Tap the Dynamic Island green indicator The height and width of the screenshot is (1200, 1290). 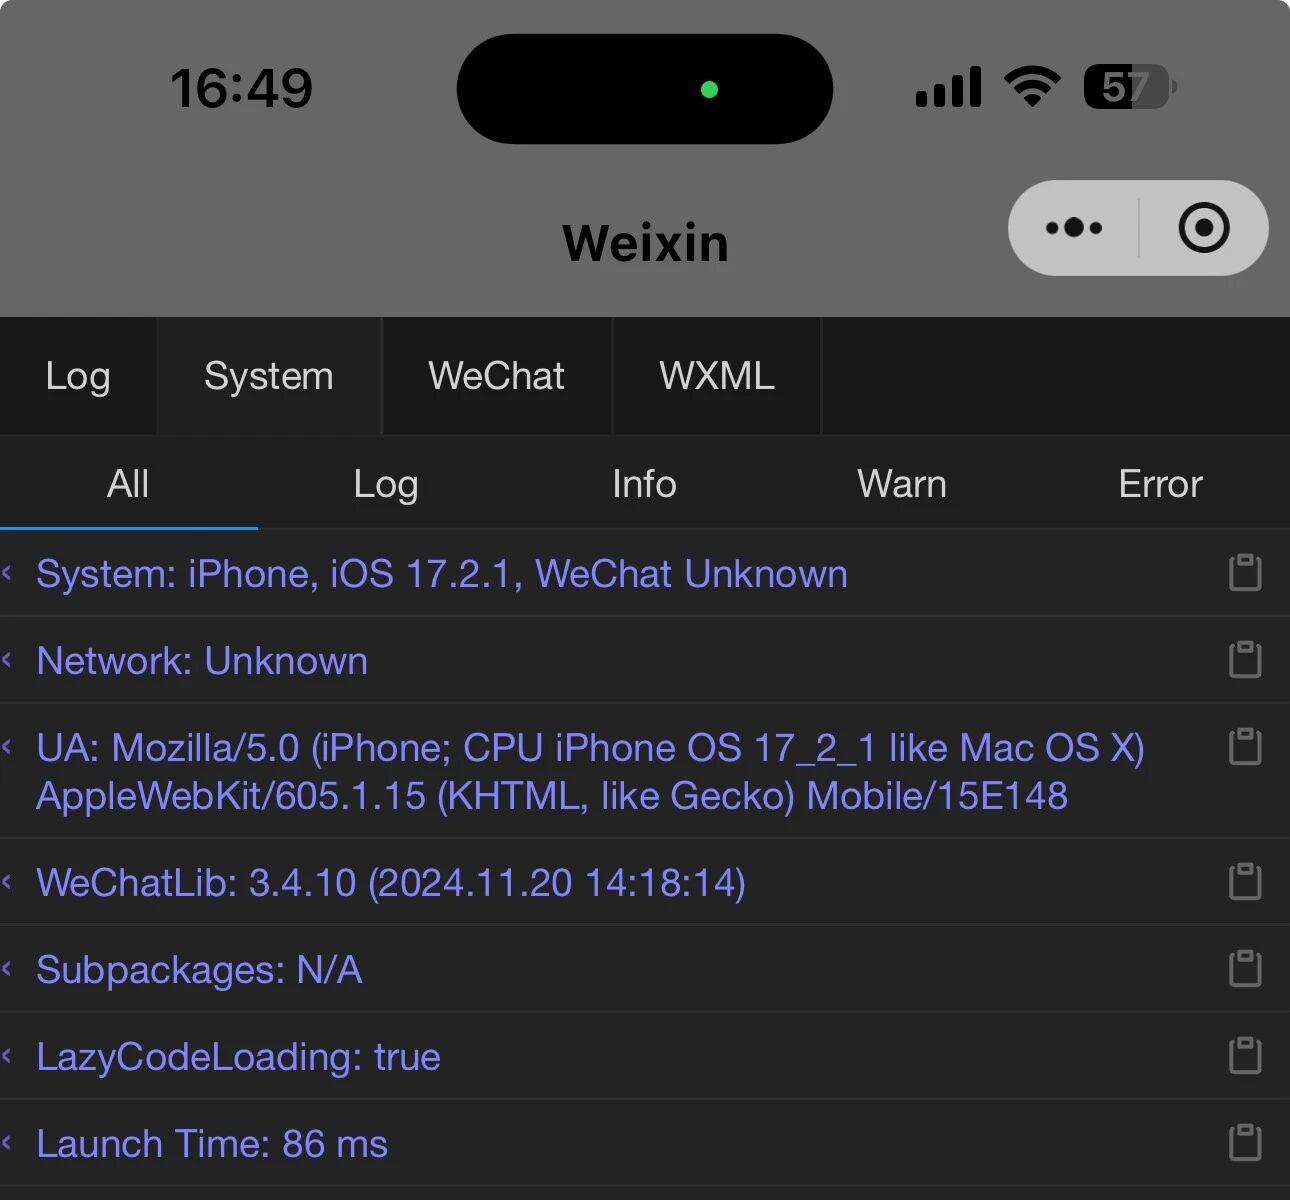click(709, 89)
